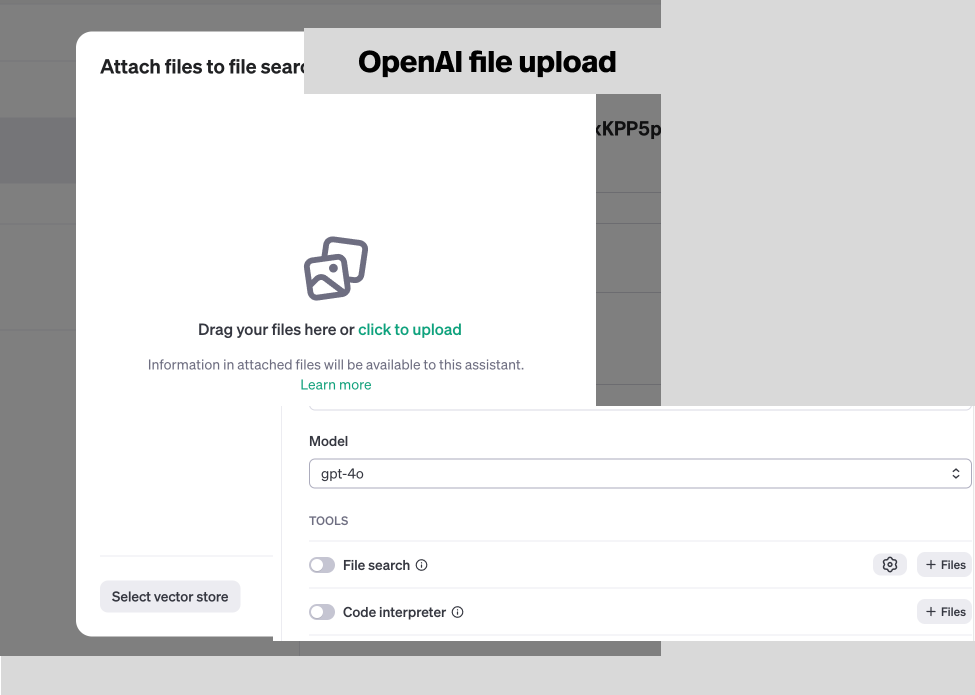
Task: Click the info icon next to Code interpreter
Action: click(457, 611)
